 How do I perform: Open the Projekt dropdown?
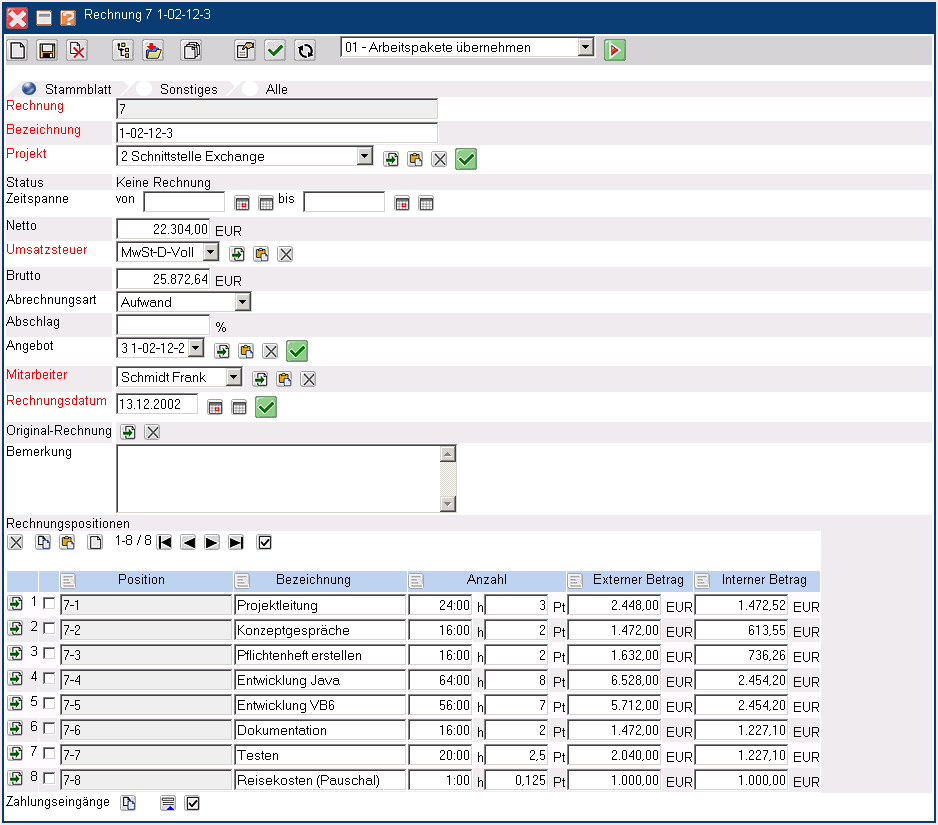[x=364, y=156]
